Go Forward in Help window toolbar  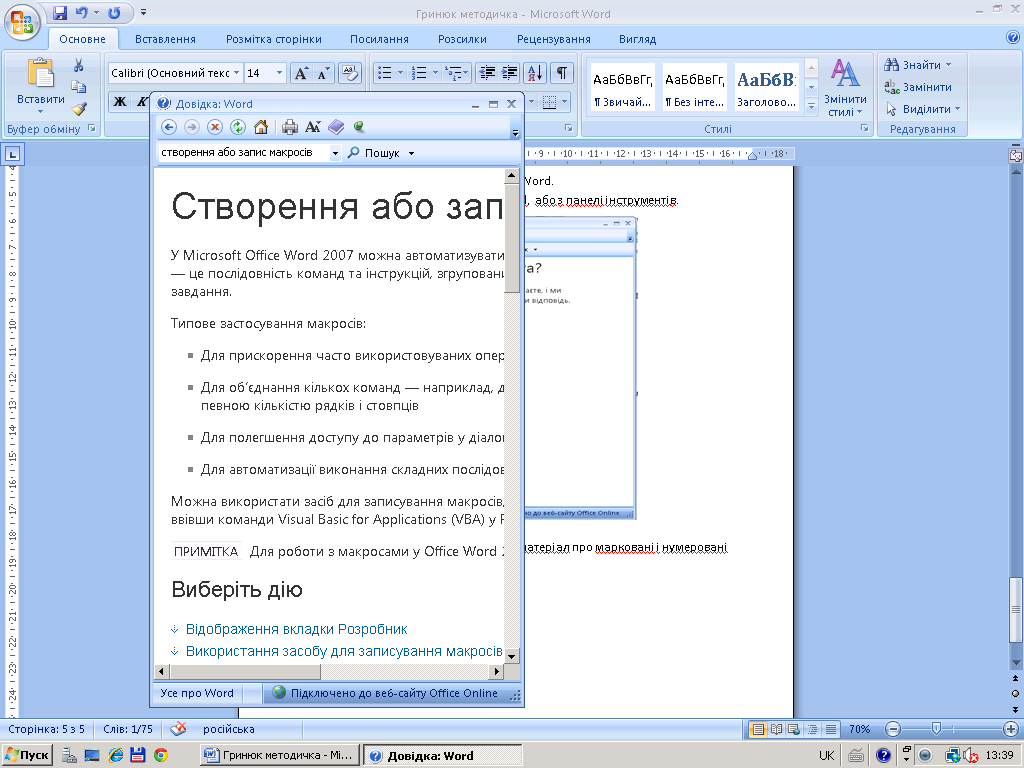(x=192, y=127)
